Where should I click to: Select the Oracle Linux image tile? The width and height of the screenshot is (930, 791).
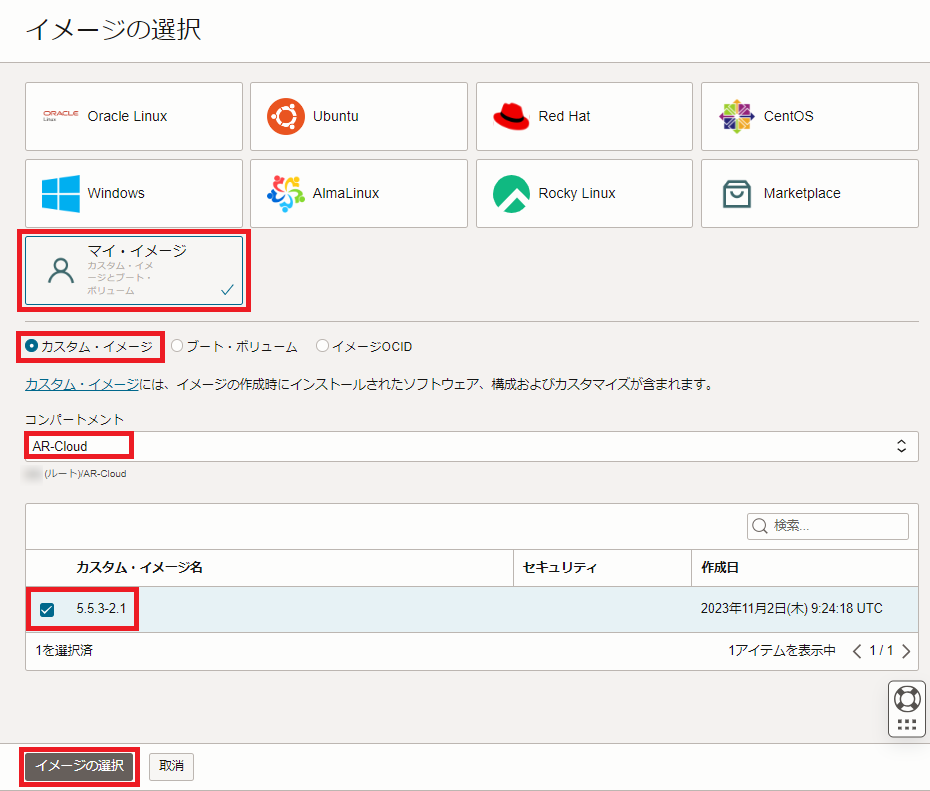(x=134, y=116)
